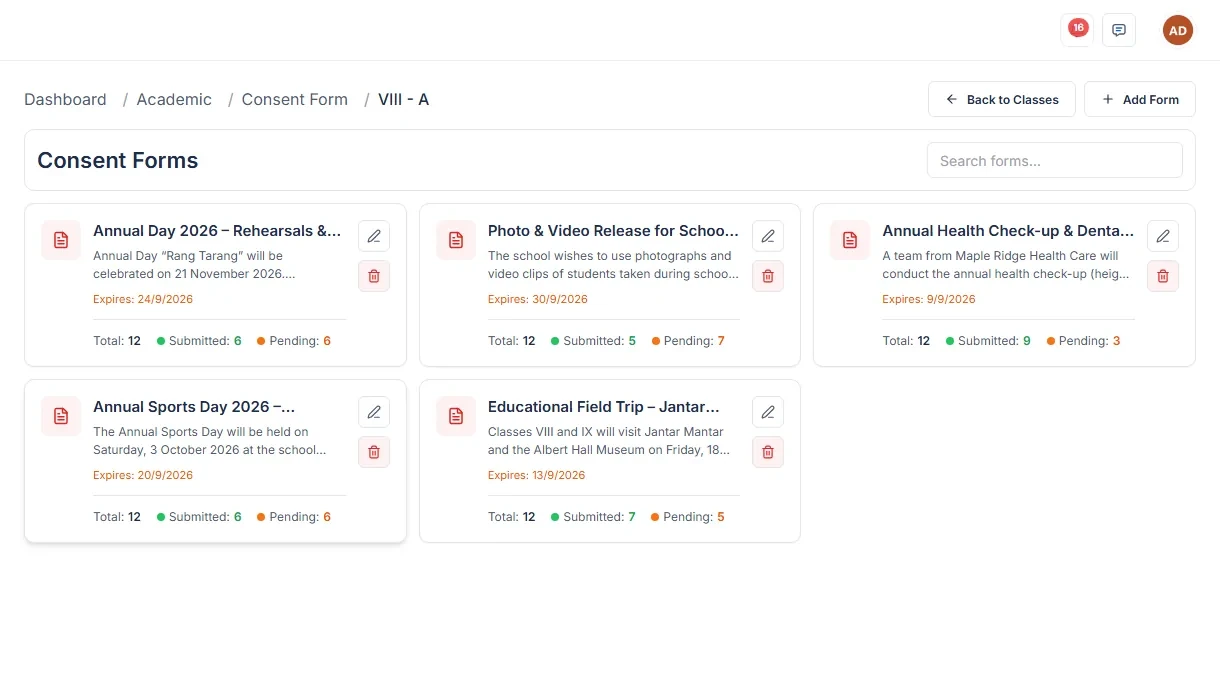Image resolution: width=1220 pixels, height=700 pixels.
Task: Delete the Annual Day 2026 Rehearsals form
Action: coord(374,276)
